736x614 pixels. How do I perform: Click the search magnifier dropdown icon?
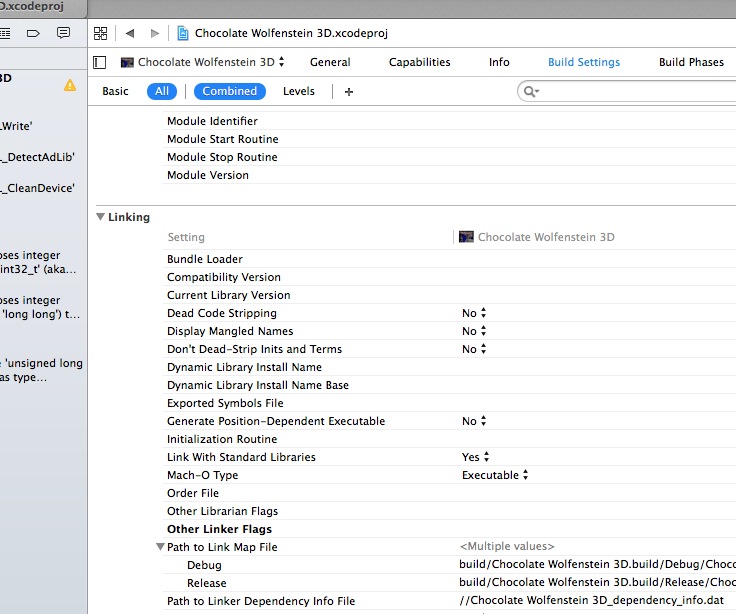pyautogui.click(x=531, y=92)
